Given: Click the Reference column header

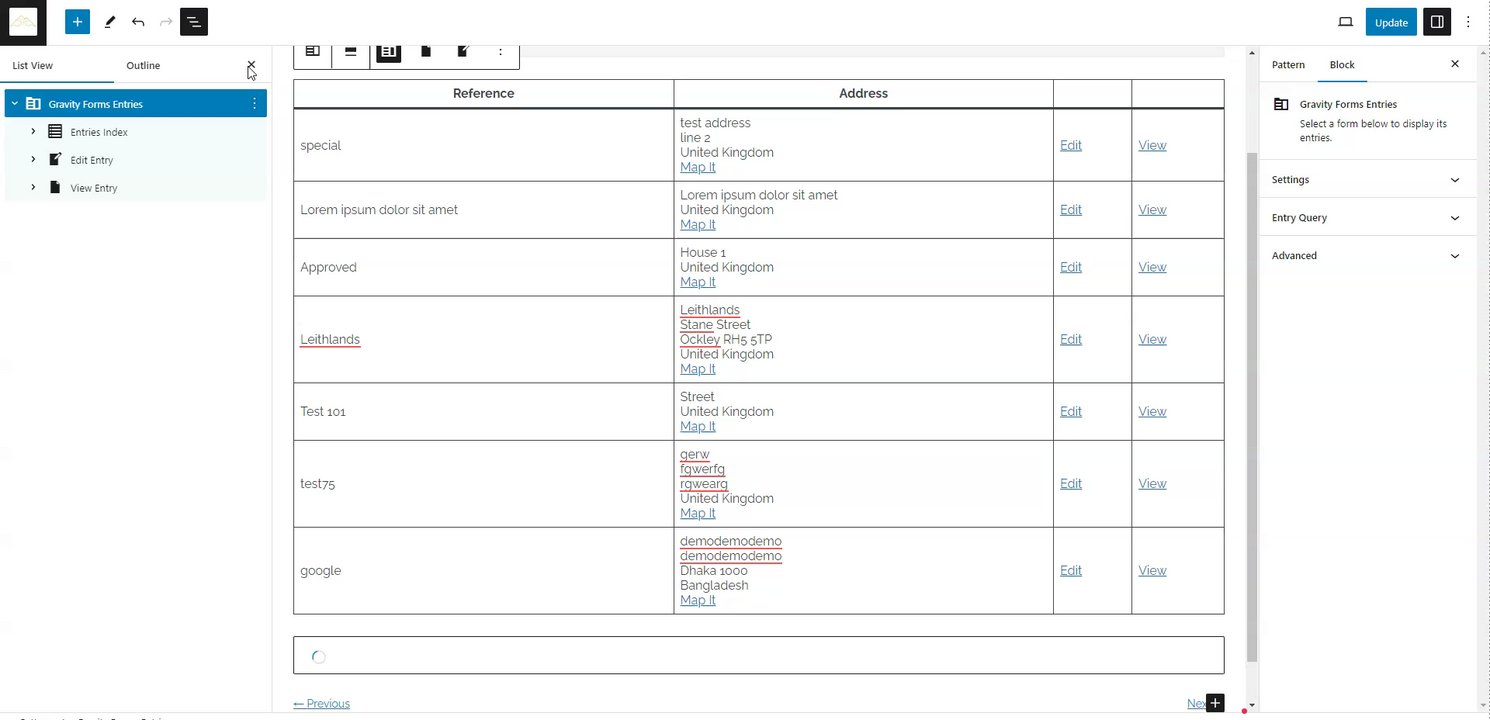Looking at the screenshot, I should (x=483, y=93).
